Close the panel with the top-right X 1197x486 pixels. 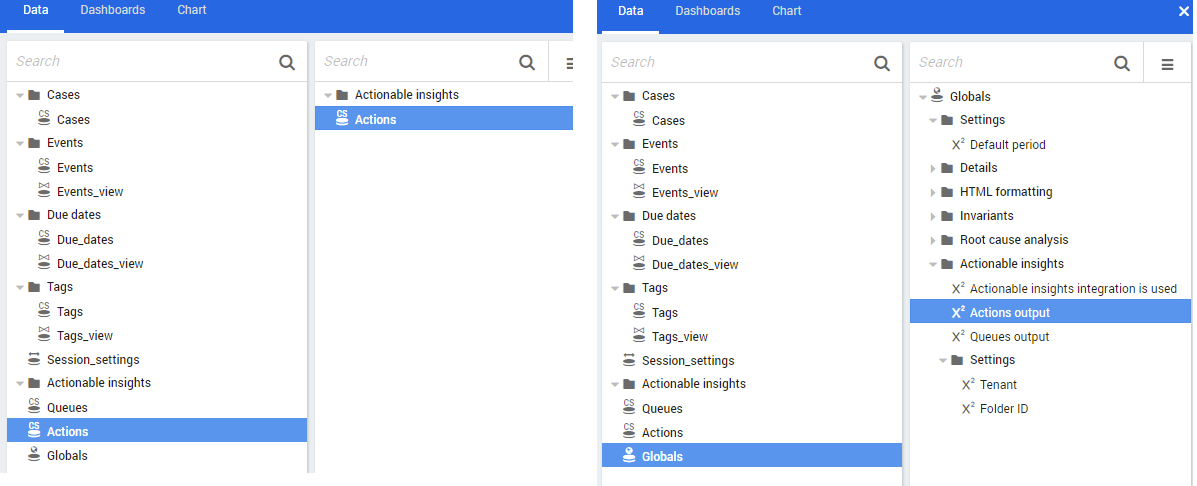click(x=1185, y=11)
